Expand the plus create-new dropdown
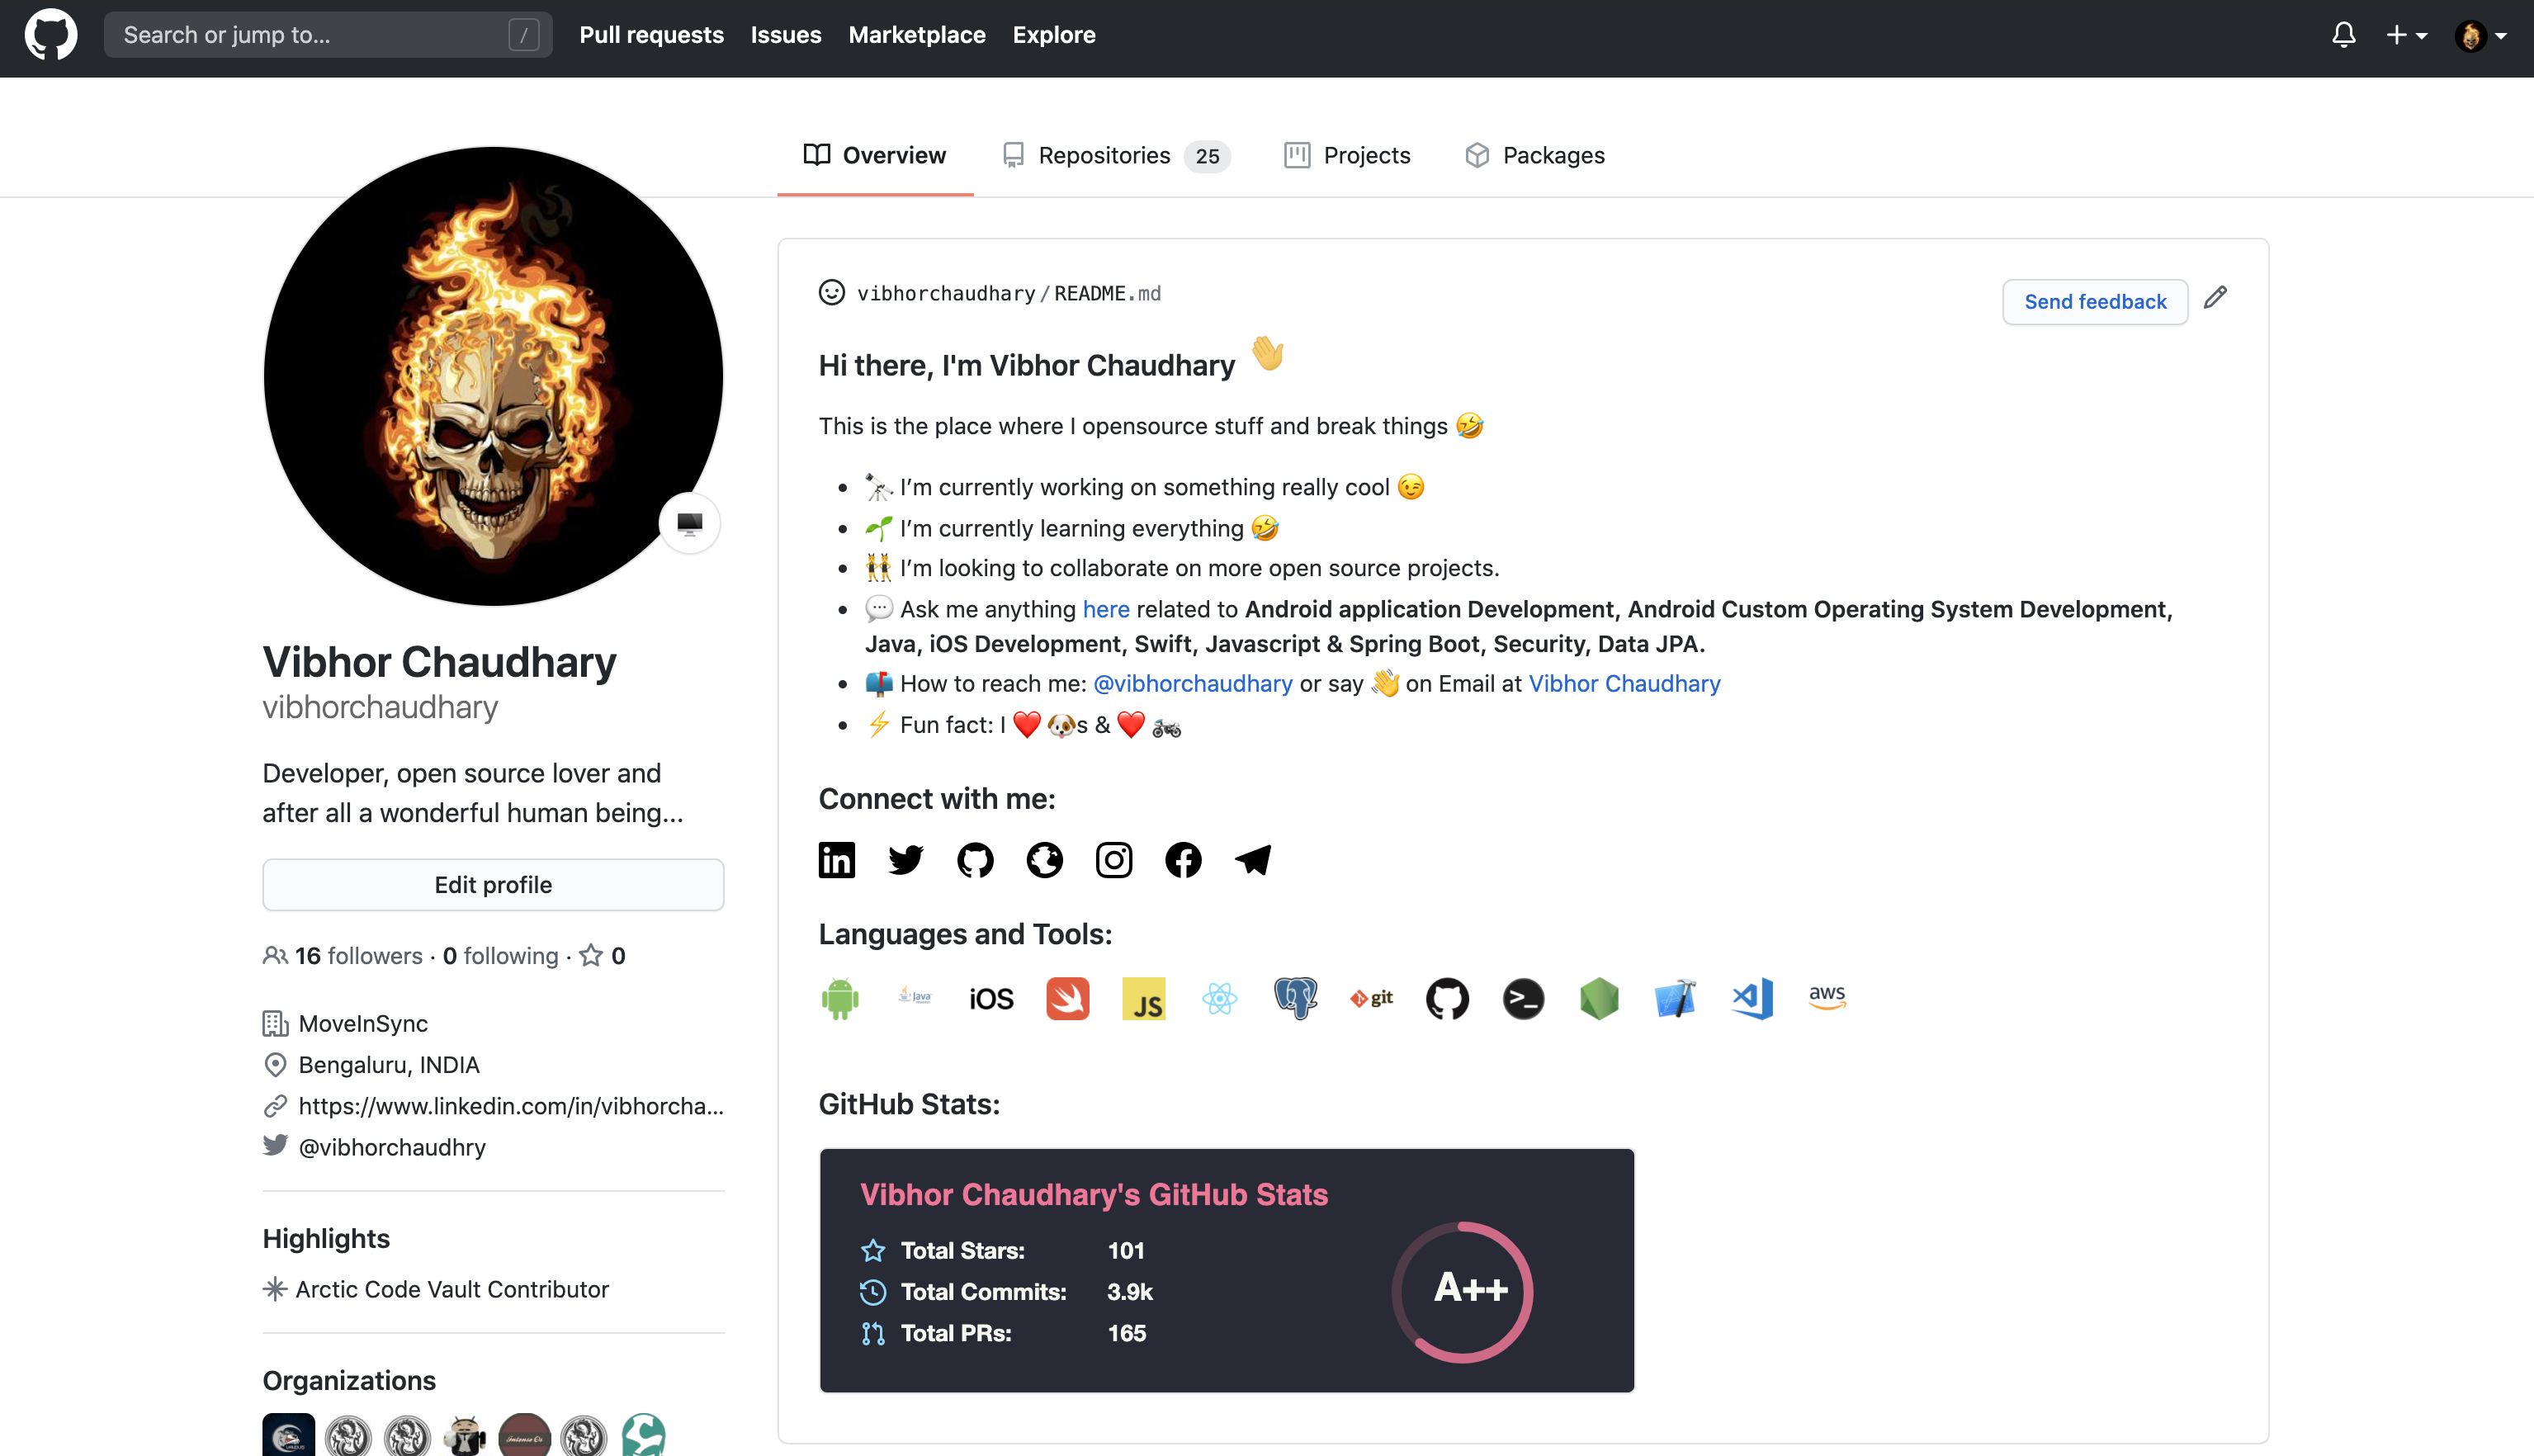The width and height of the screenshot is (2534, 1456). point(2405,36)
